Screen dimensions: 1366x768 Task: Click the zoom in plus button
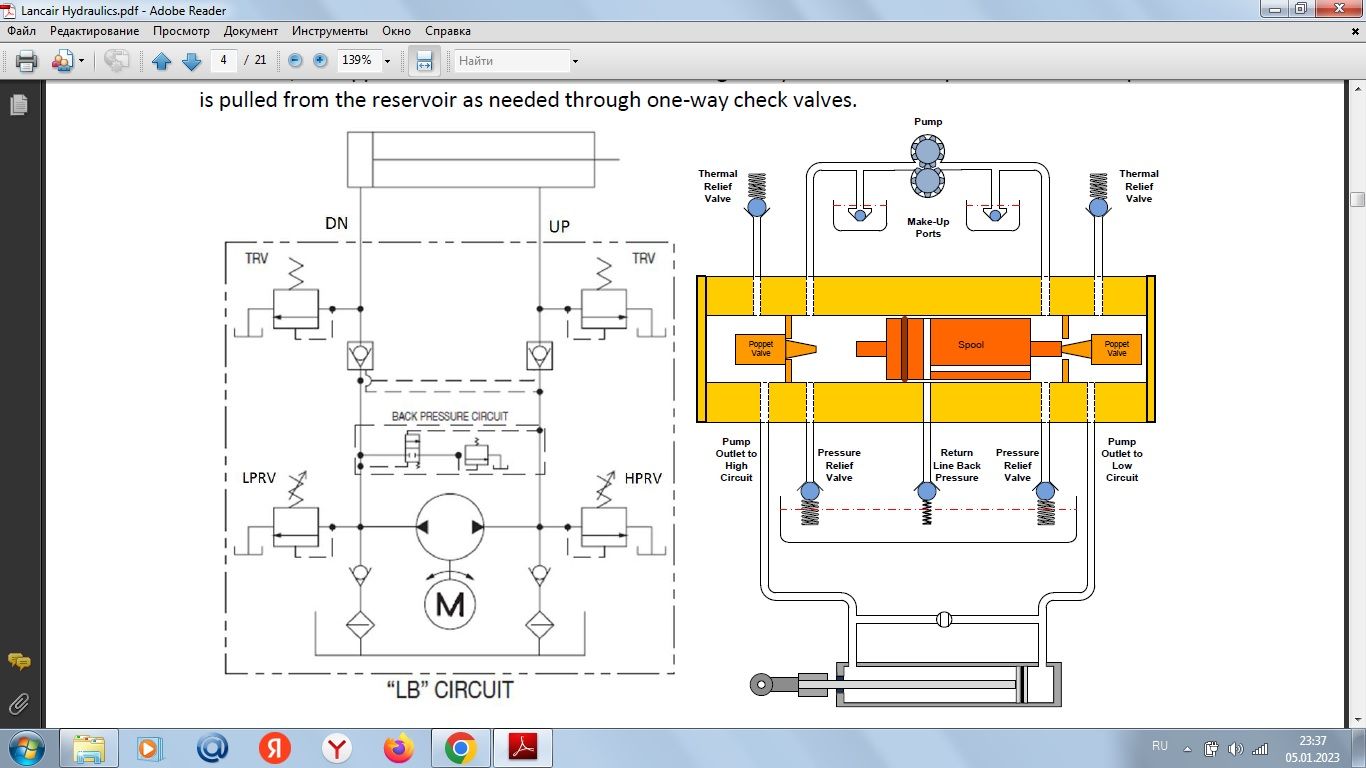[320, 60]
